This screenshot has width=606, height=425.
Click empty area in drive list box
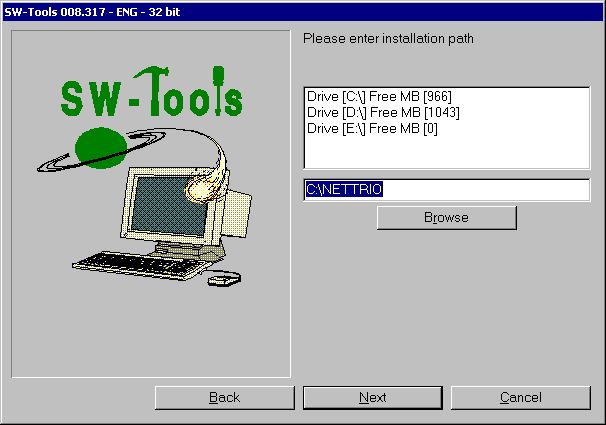click(446, 152)
